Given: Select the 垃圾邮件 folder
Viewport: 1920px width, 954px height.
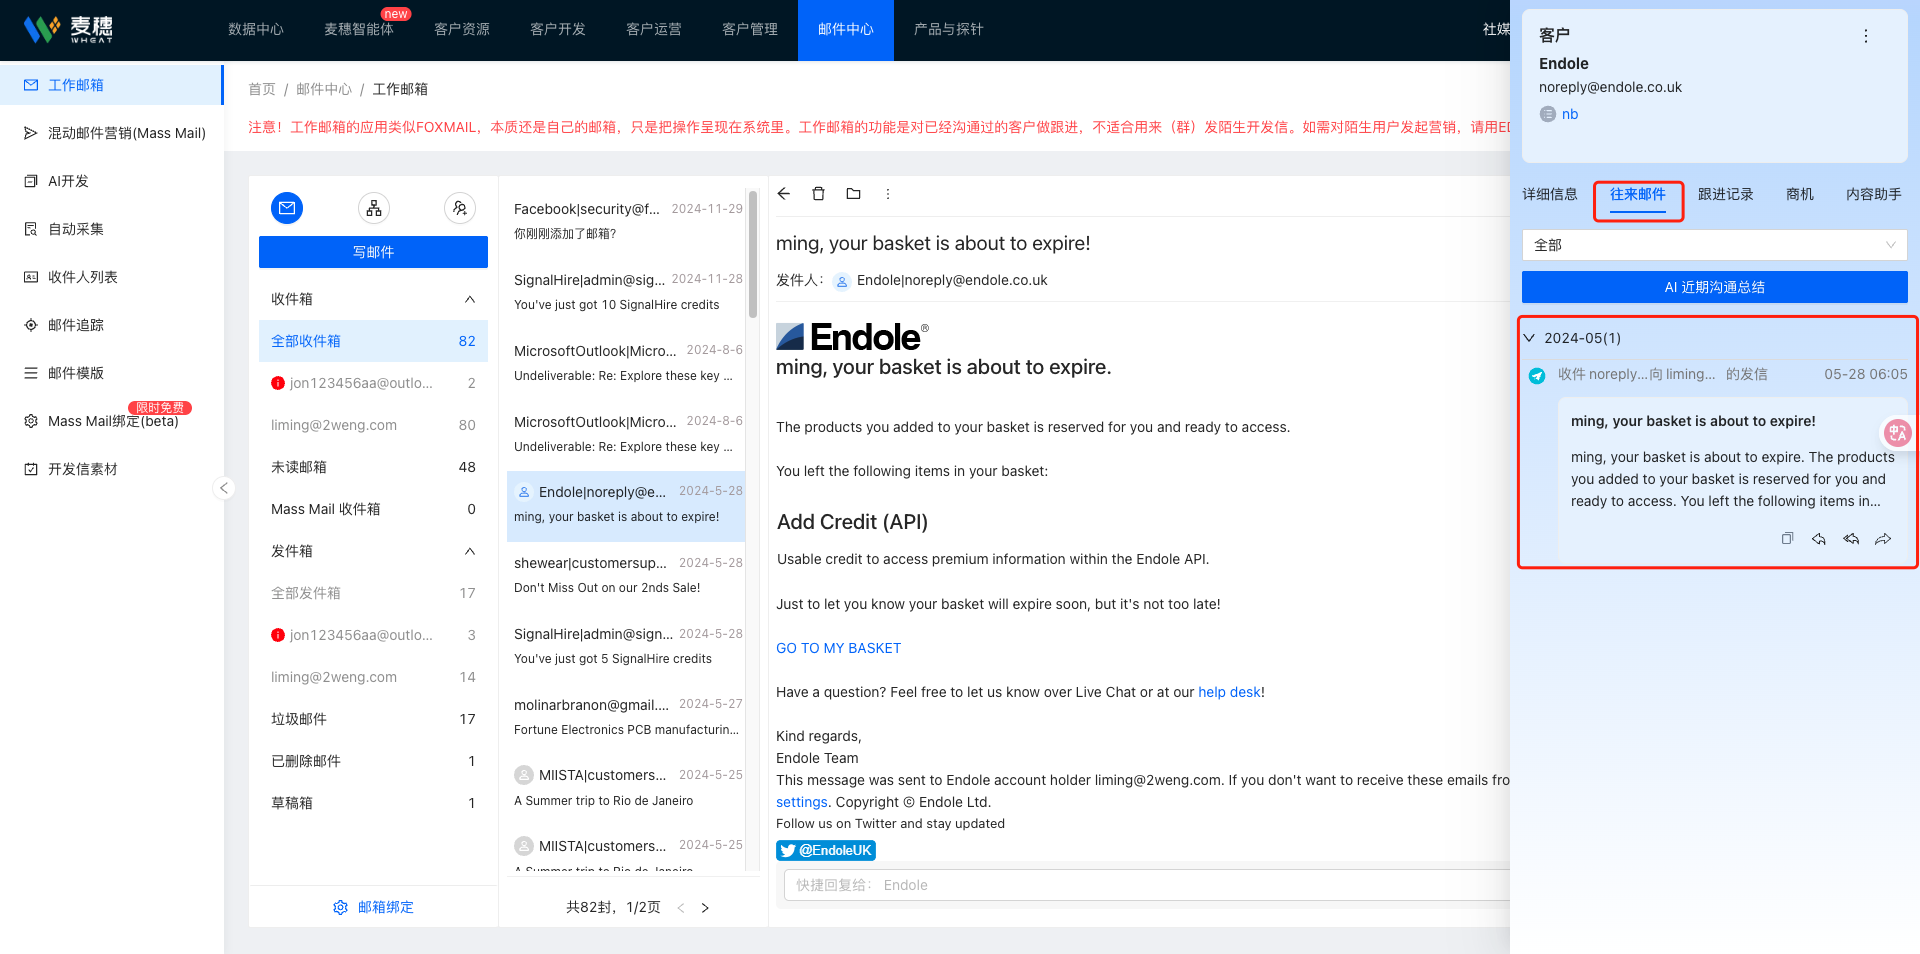Looking at the screenshot, I should tap(373, 719).
